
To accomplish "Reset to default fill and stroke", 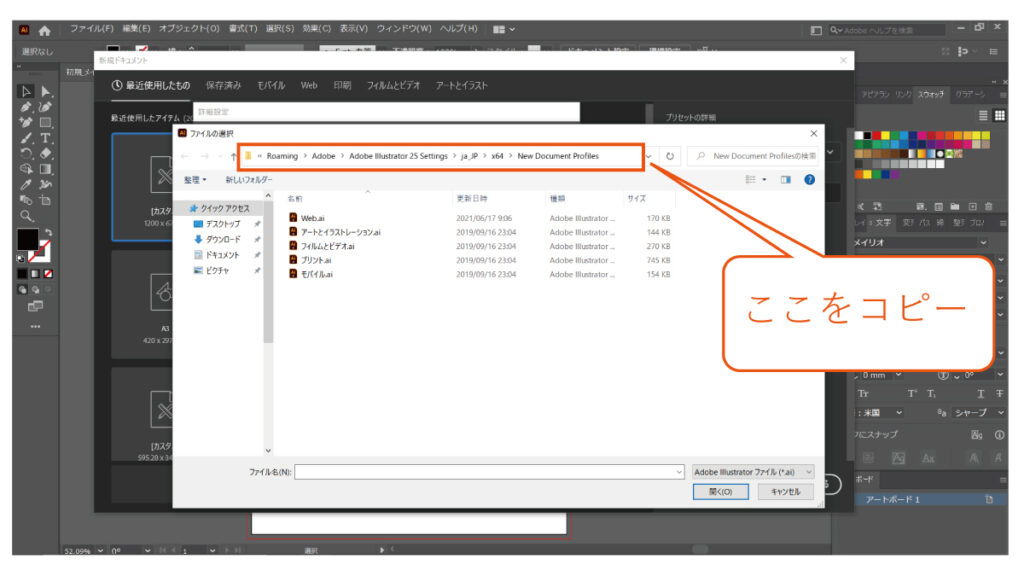I will 21,259.
